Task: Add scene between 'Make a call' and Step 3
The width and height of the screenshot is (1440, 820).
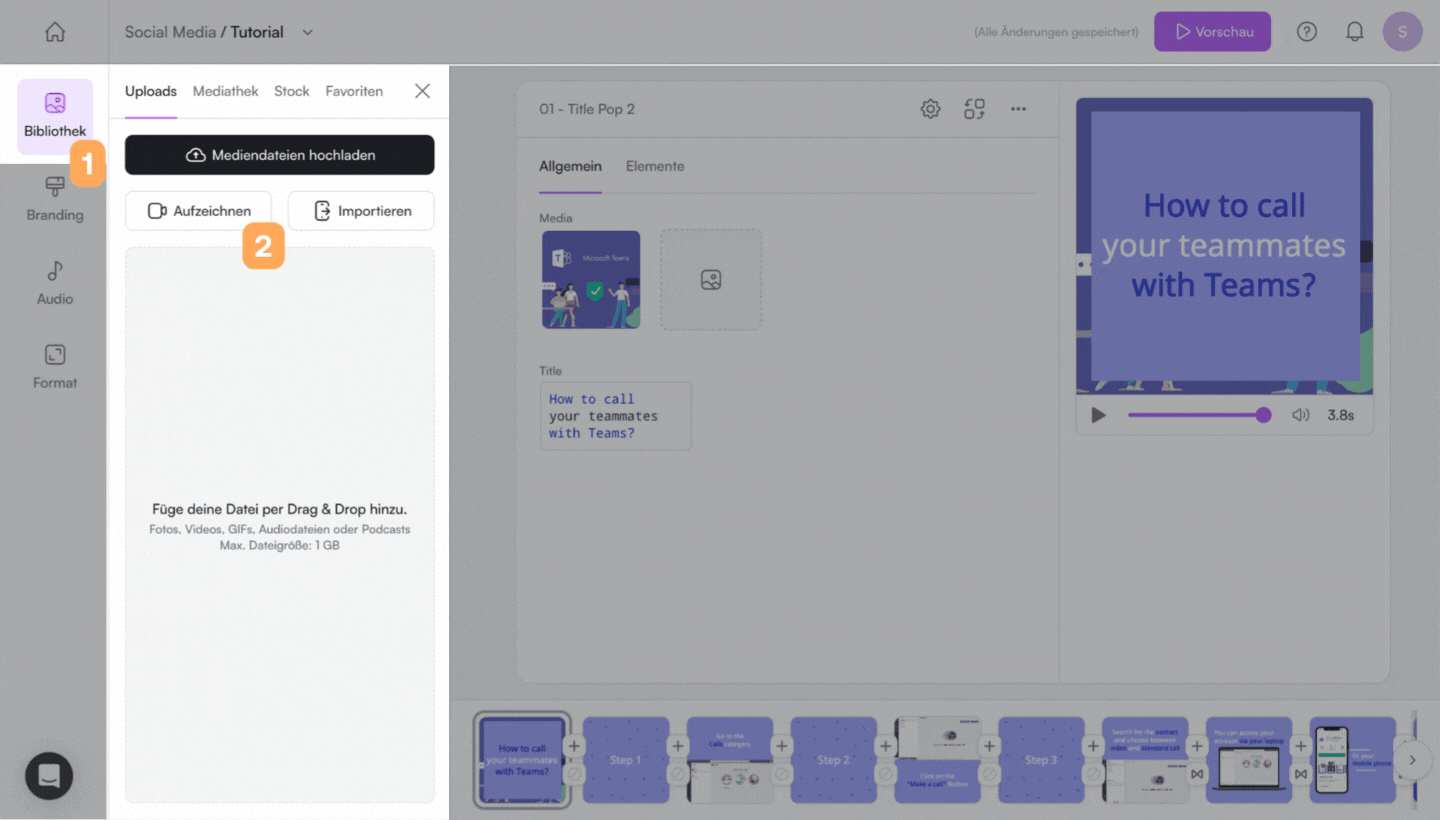Action: [x=990, y=746]
